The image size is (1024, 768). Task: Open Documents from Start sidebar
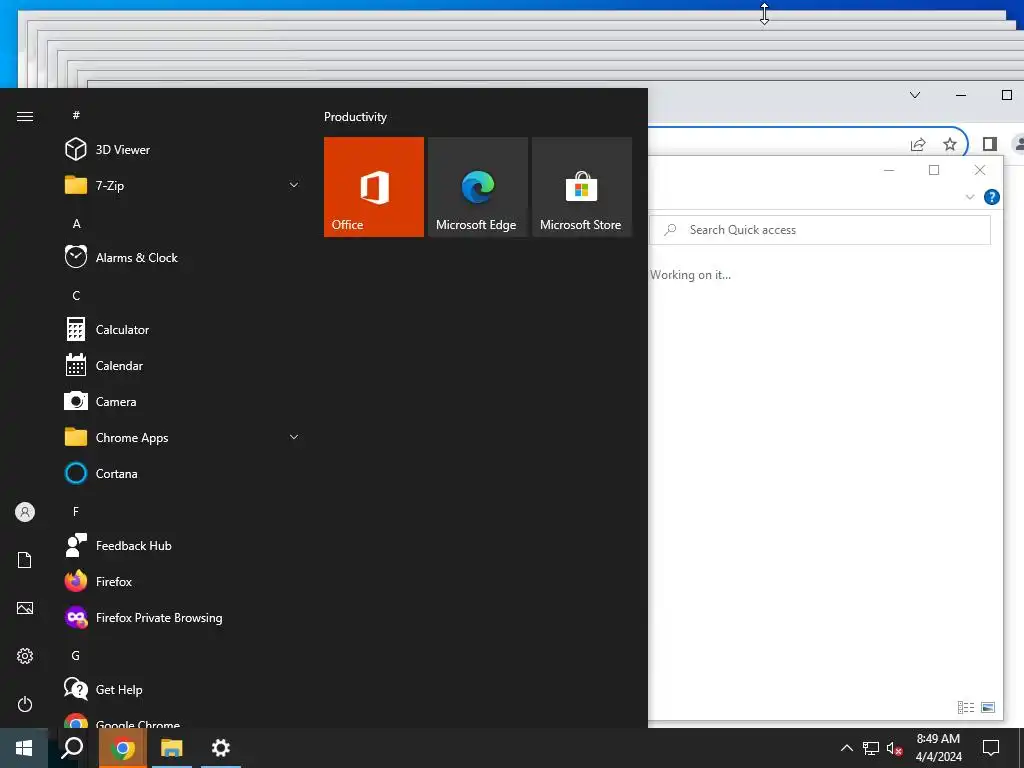click(25, 560)
